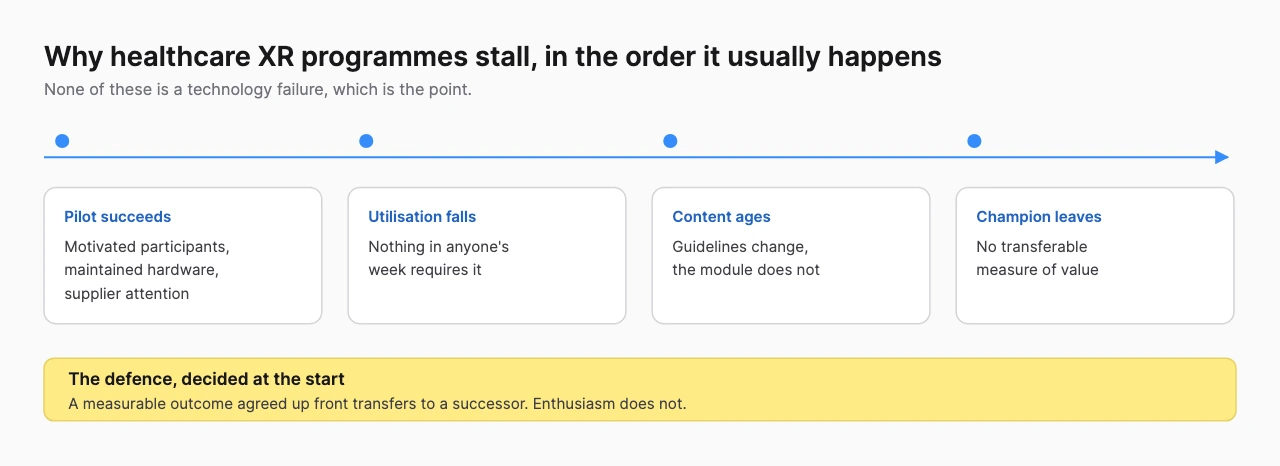Click the 'Motivated participants' description text

[147, 246]
